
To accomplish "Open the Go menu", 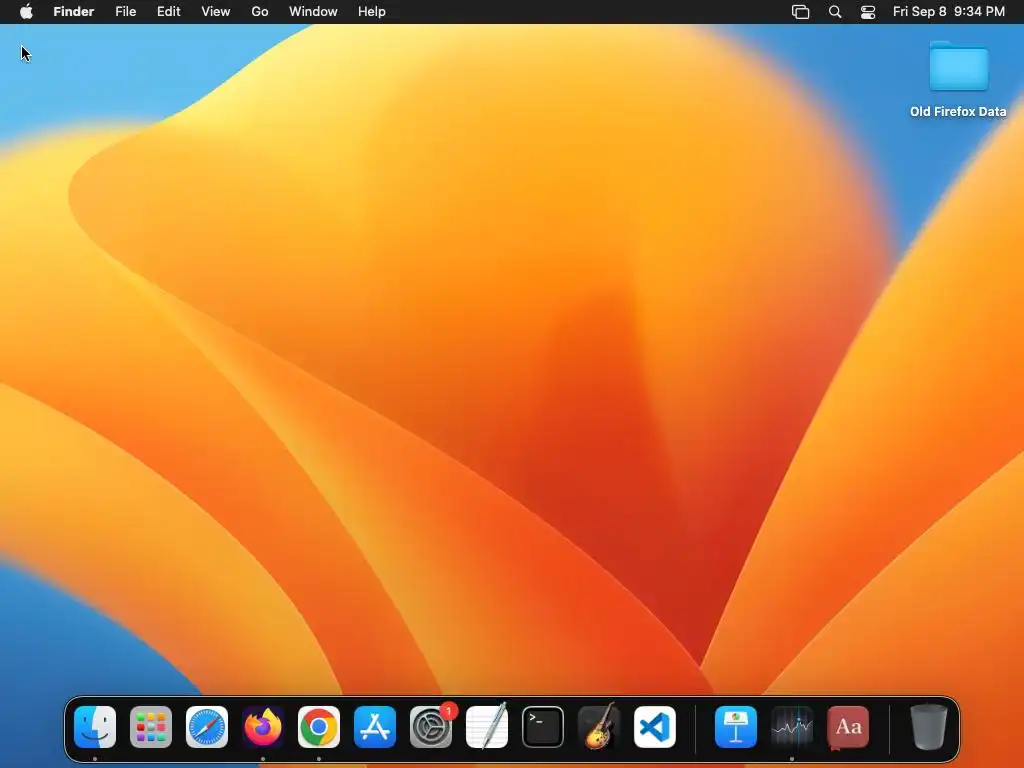I will pos(260,12).
